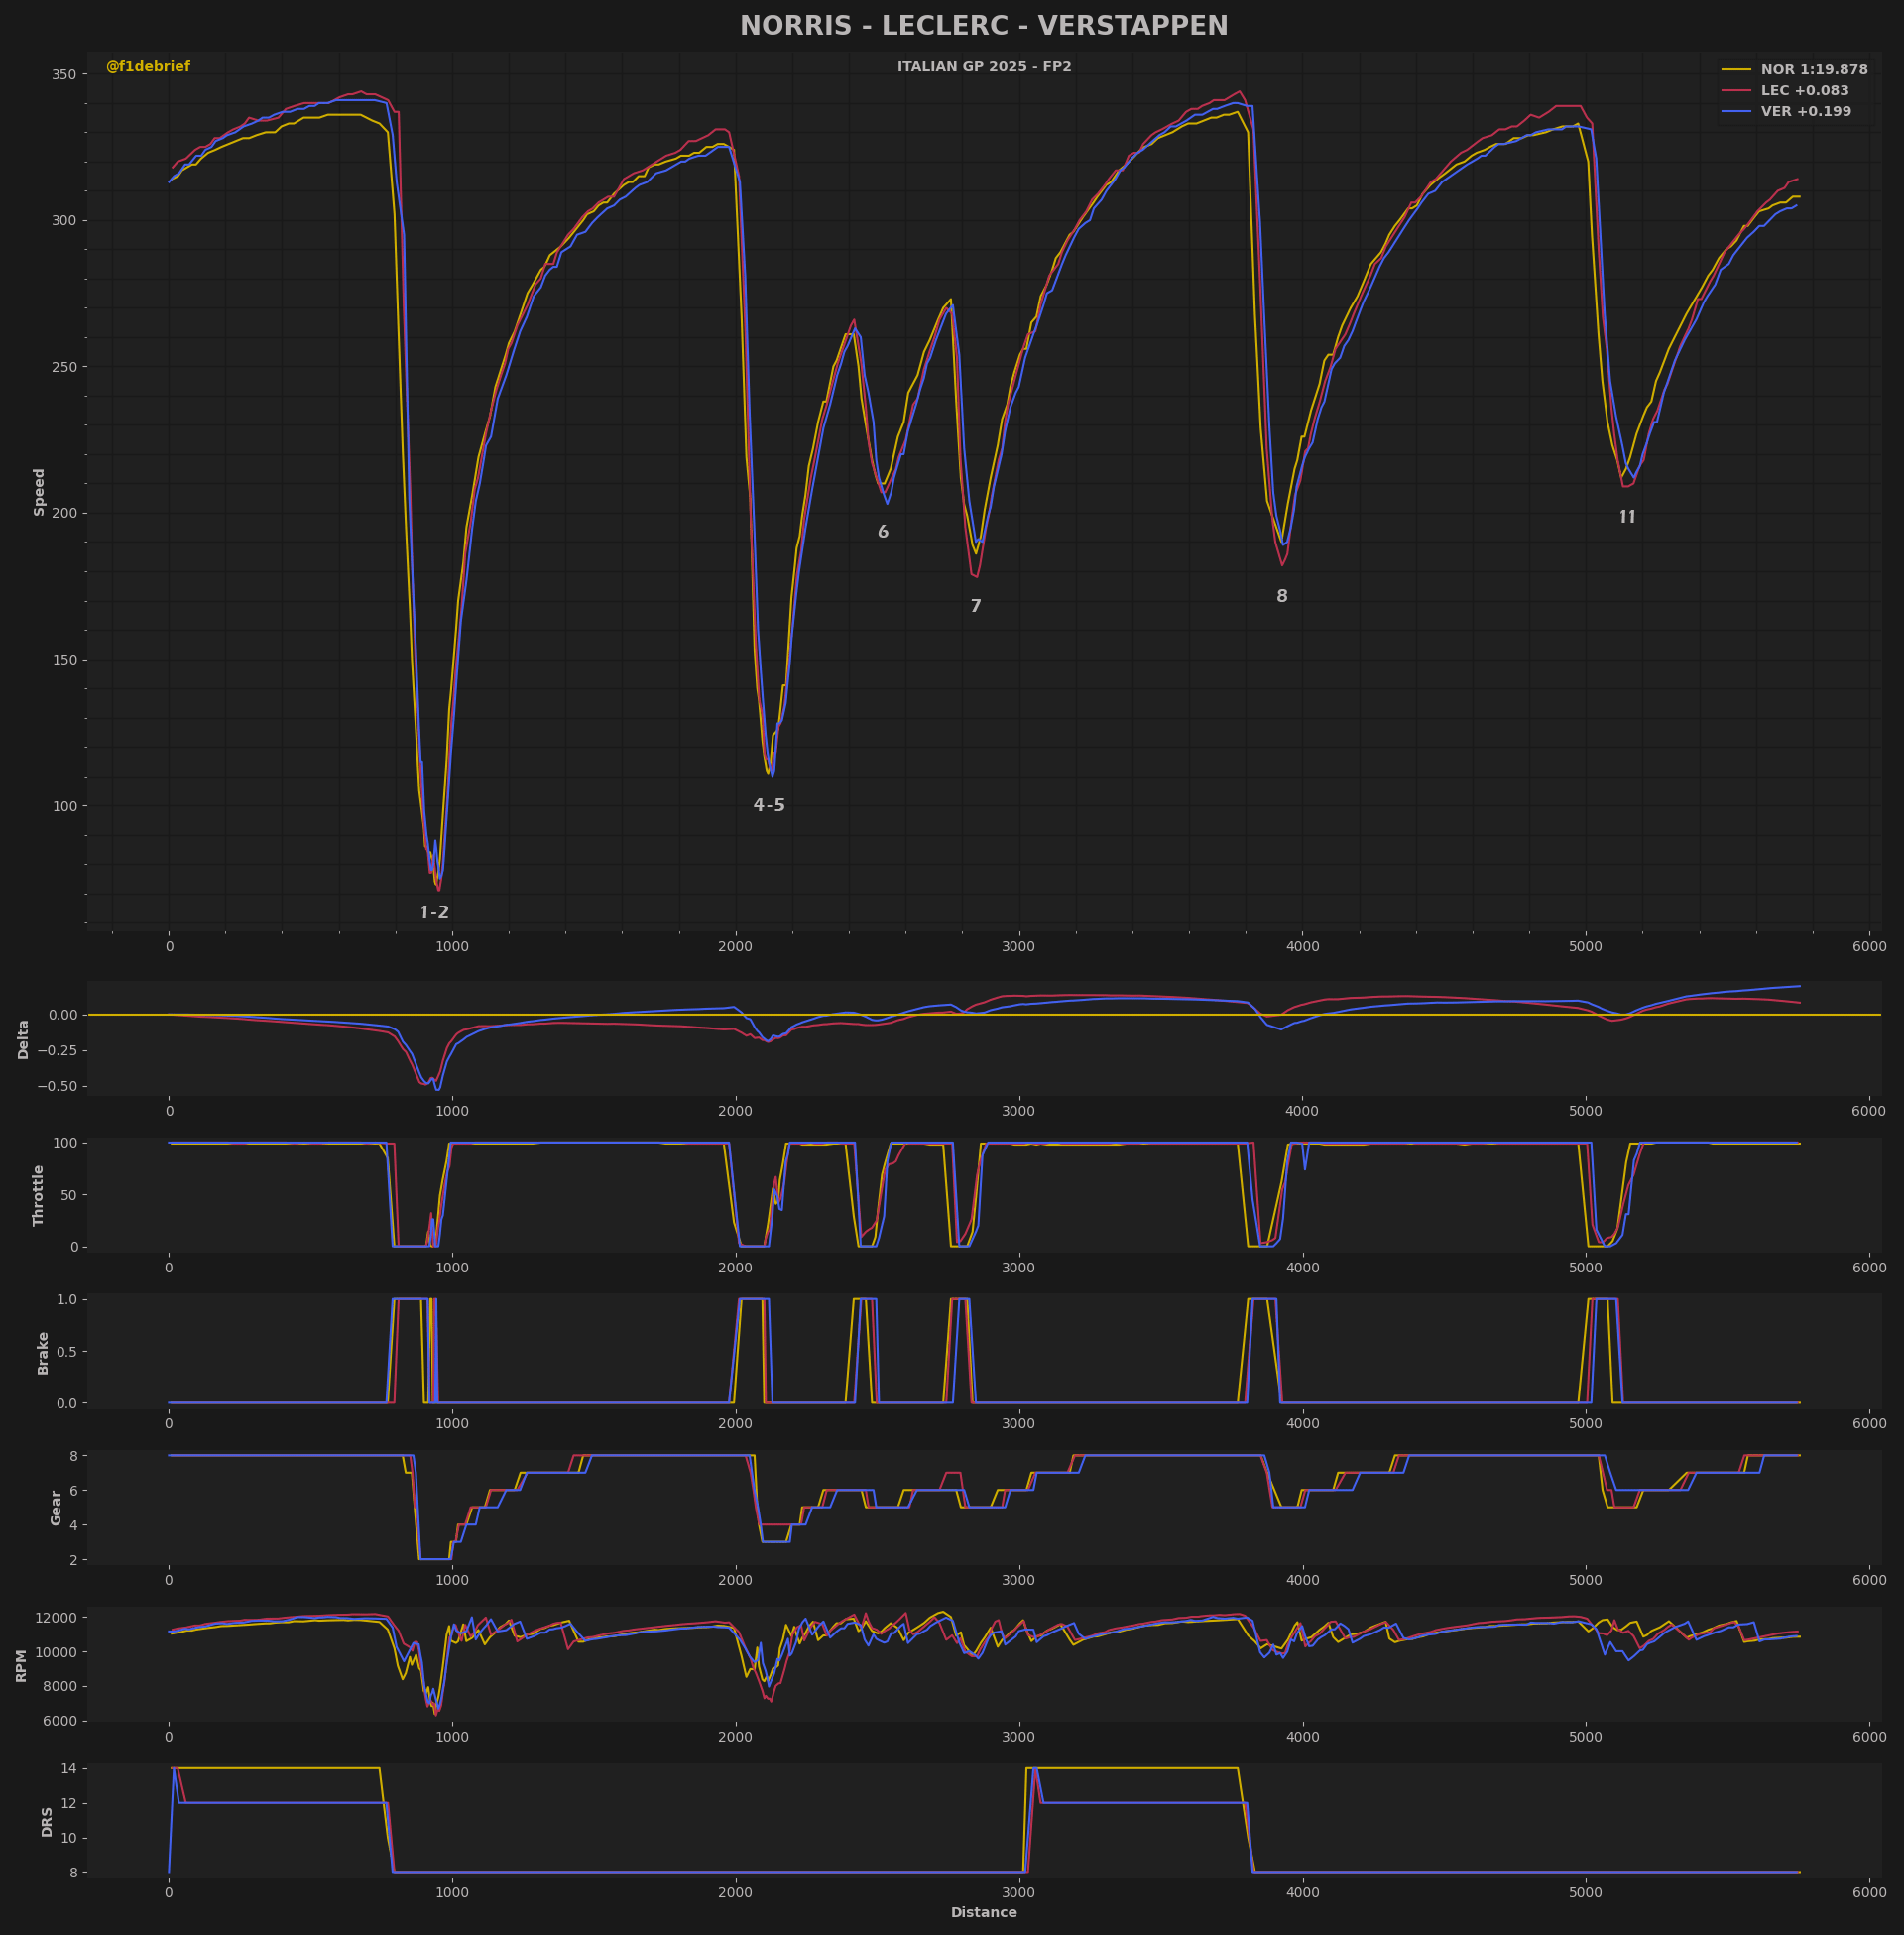Click the VER +0.199 legend entry
Image resolution: width=1904 pixels, height=1935 pixels.
coord(1806,112)
